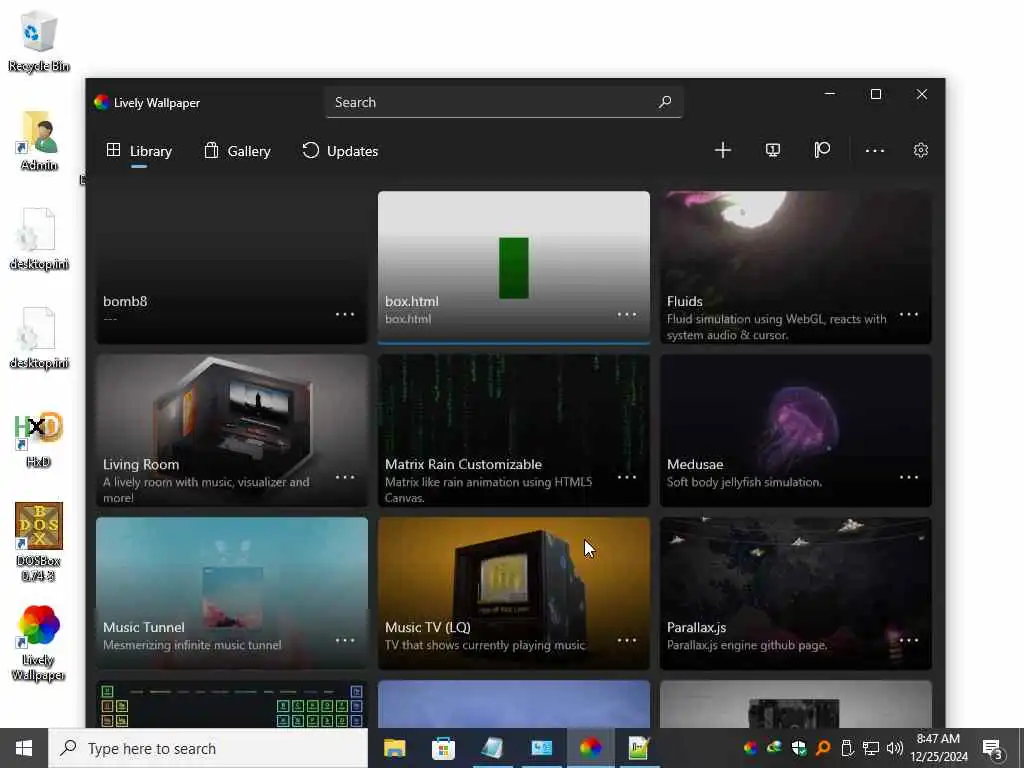
Task: Open the toolbar three-dot more menu
Action: coord(874,151)
